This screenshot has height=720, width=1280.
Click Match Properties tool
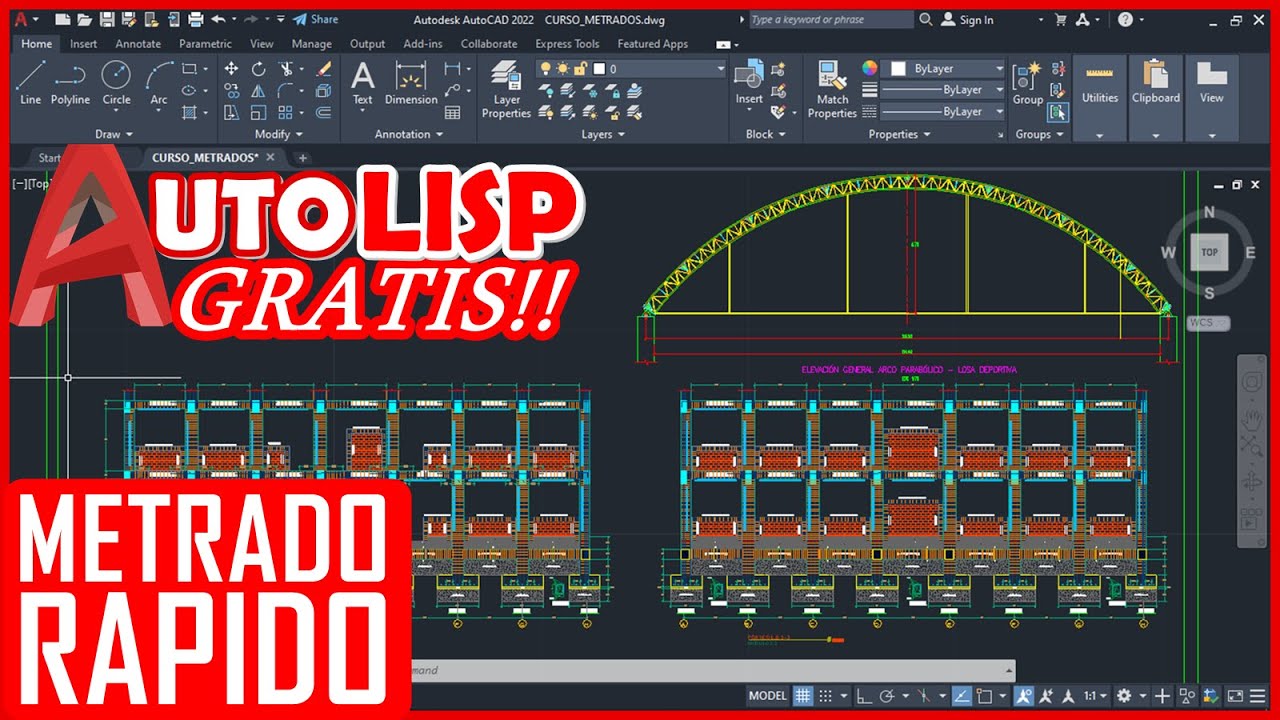[x=832, y=90]
